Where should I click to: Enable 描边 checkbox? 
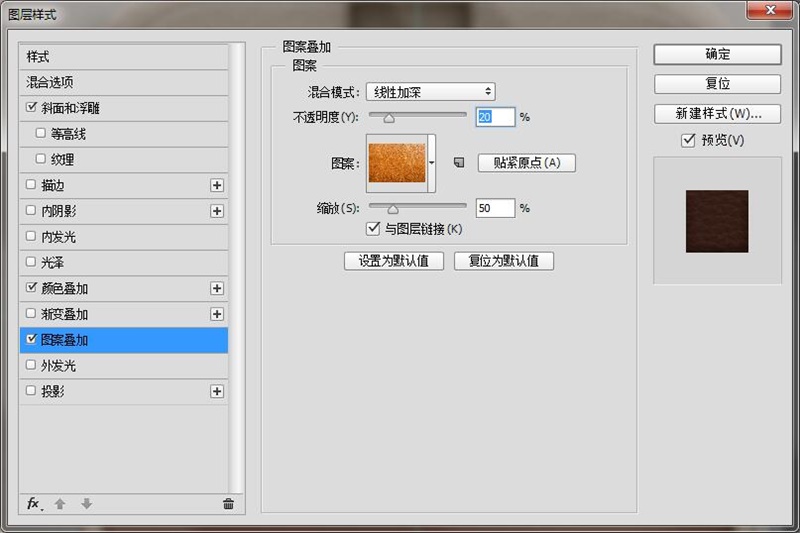[x=31, y=184]
